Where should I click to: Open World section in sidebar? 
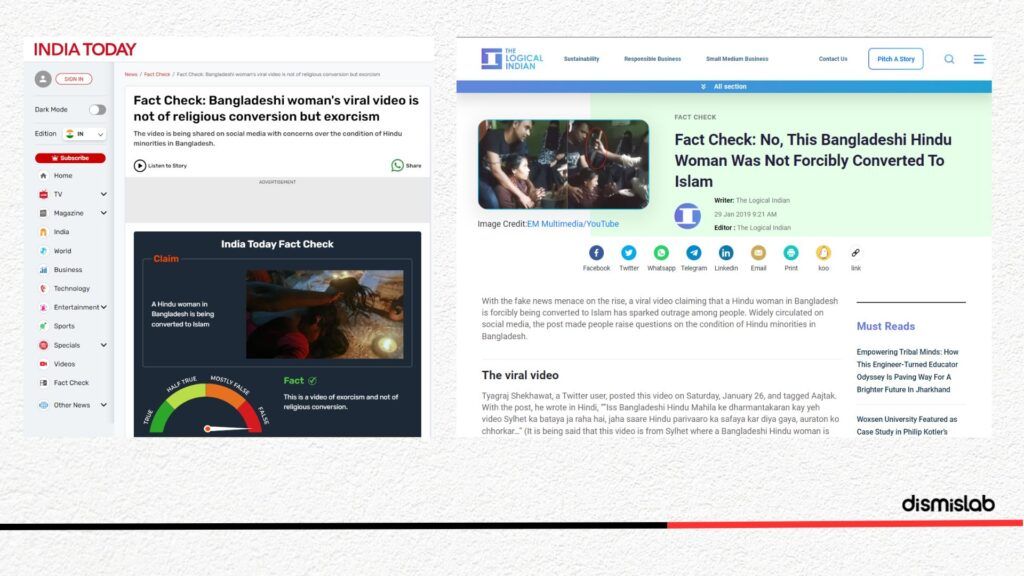(x=62, y=251)
